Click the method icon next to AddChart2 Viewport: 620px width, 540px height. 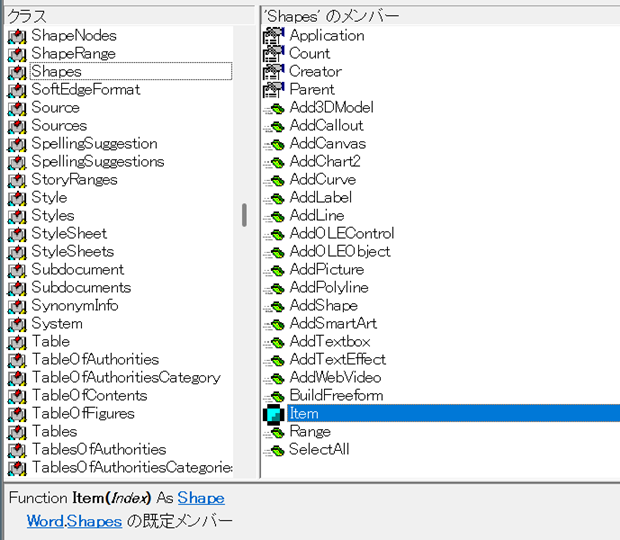click(x=274, y=163)
